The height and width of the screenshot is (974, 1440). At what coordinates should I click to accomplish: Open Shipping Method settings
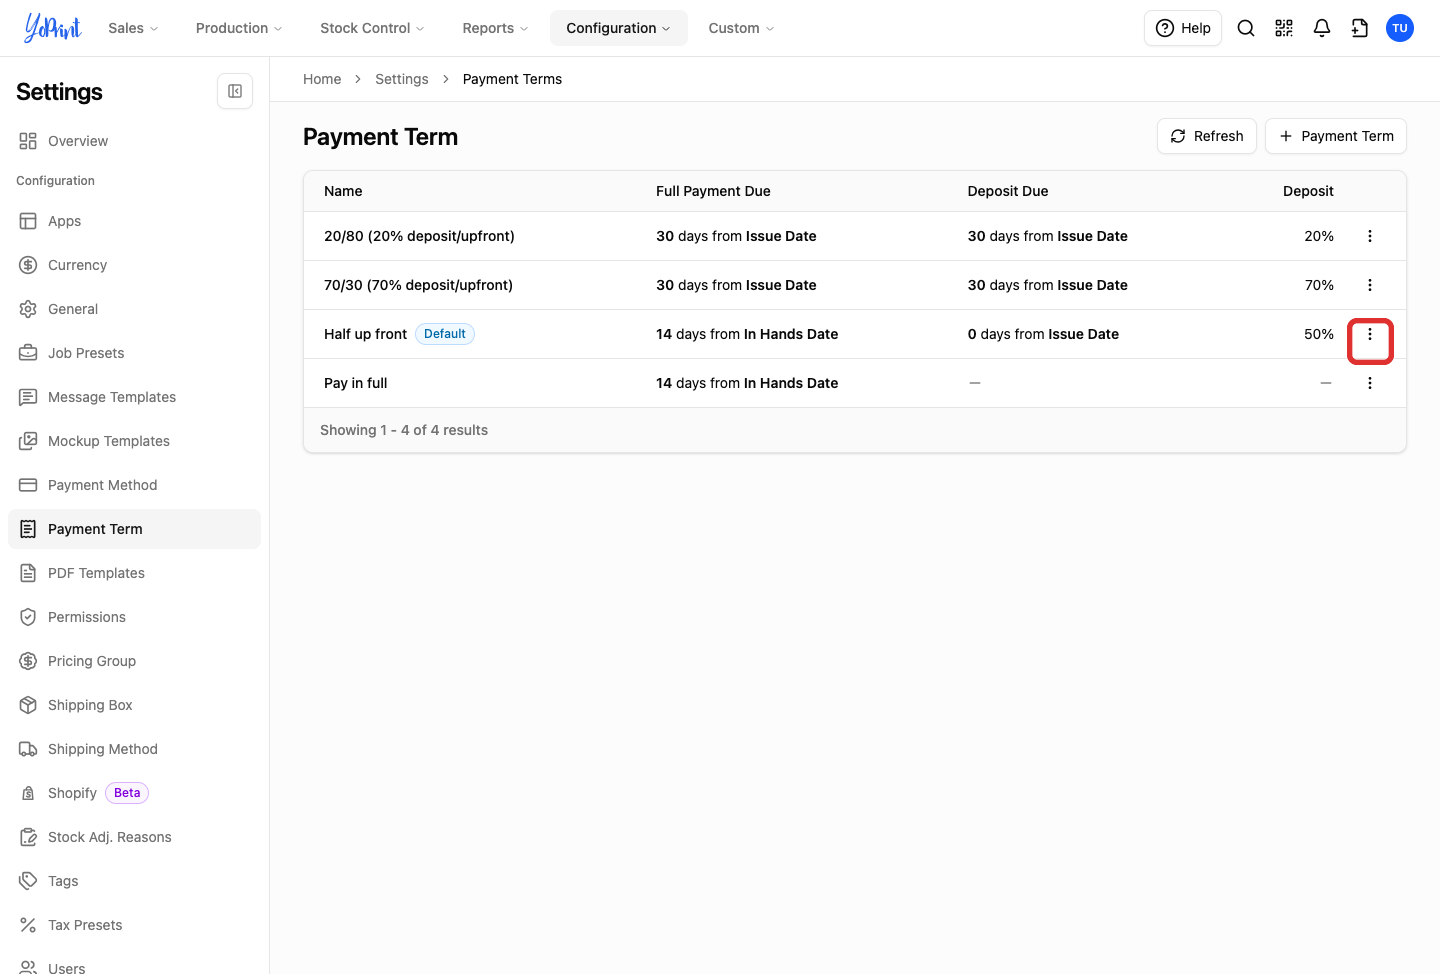click(x=134, y=749)
